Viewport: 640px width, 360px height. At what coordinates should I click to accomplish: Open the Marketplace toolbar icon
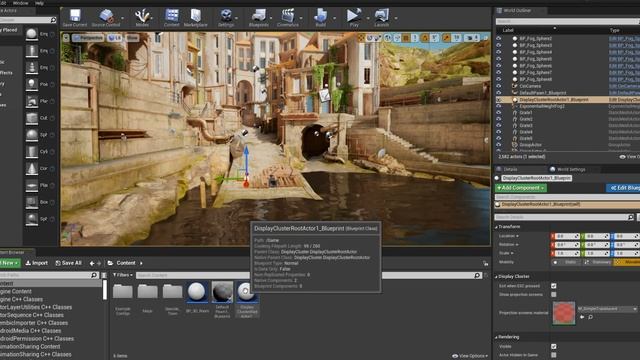[196, 18]
